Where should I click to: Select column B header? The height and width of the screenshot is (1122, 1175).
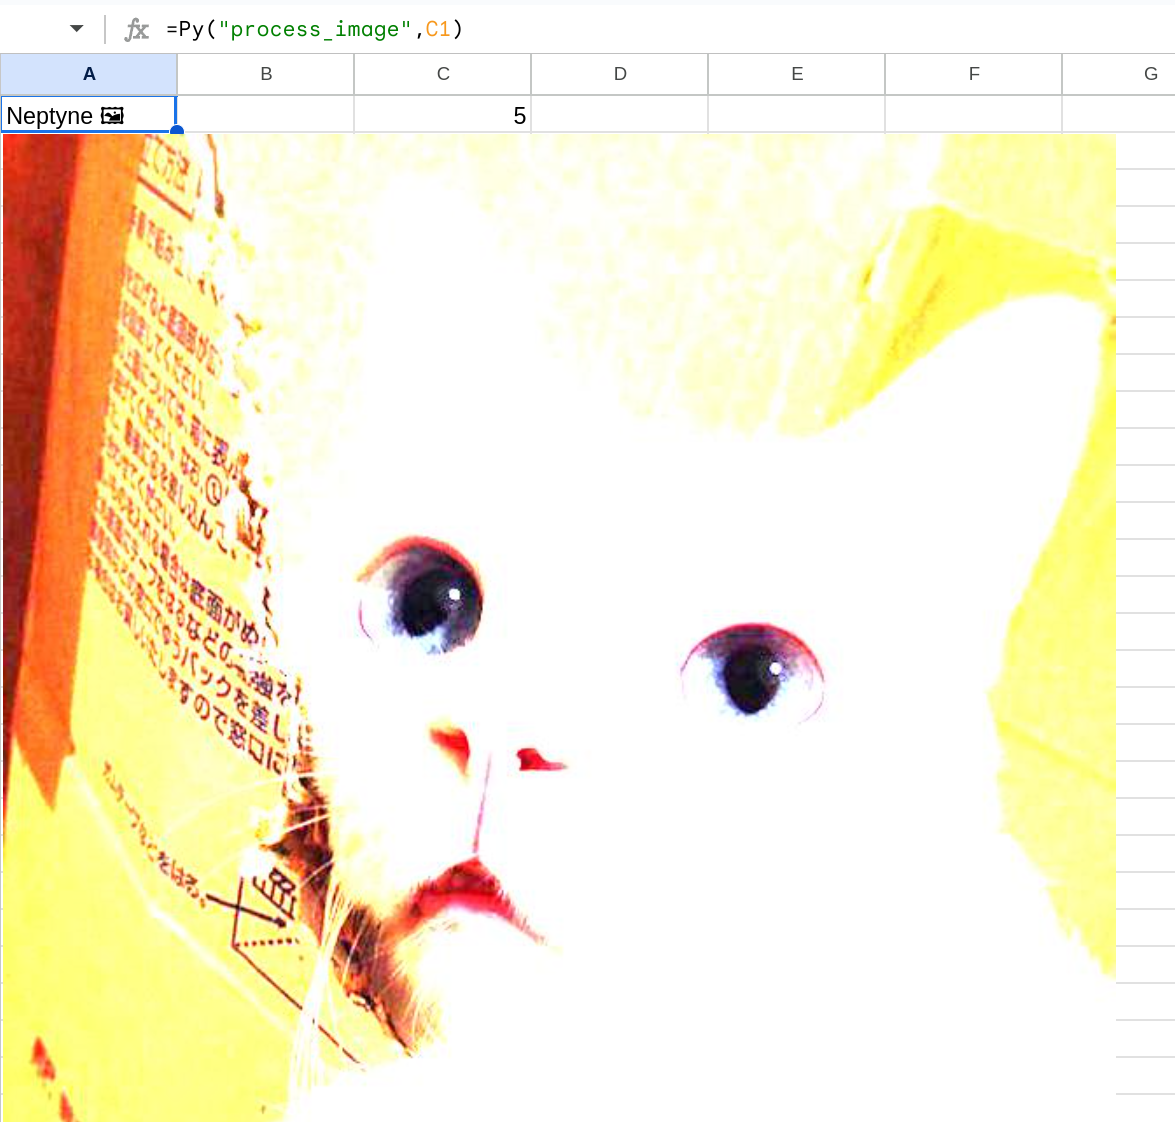(265, 74)
